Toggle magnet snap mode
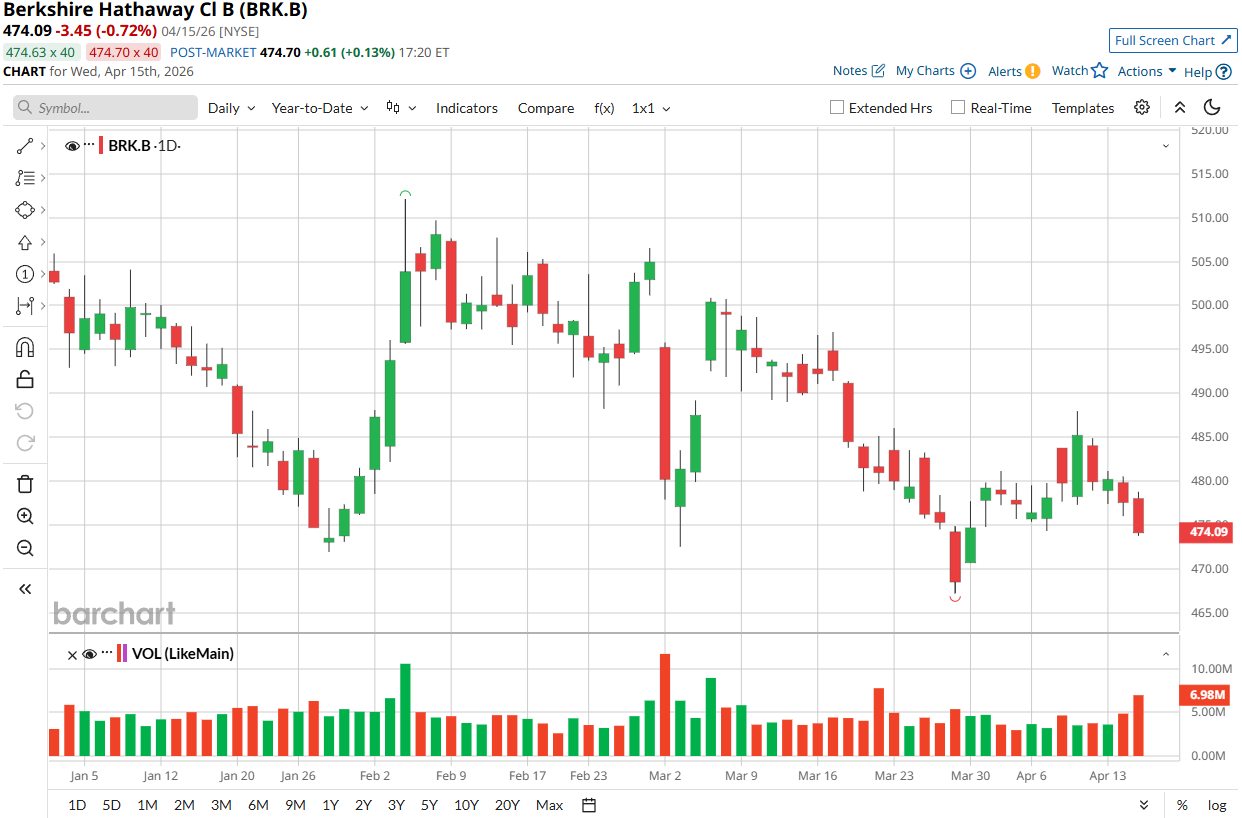Image resolution: width=1242 pixels, height=818 pixels. click(25, 347)
